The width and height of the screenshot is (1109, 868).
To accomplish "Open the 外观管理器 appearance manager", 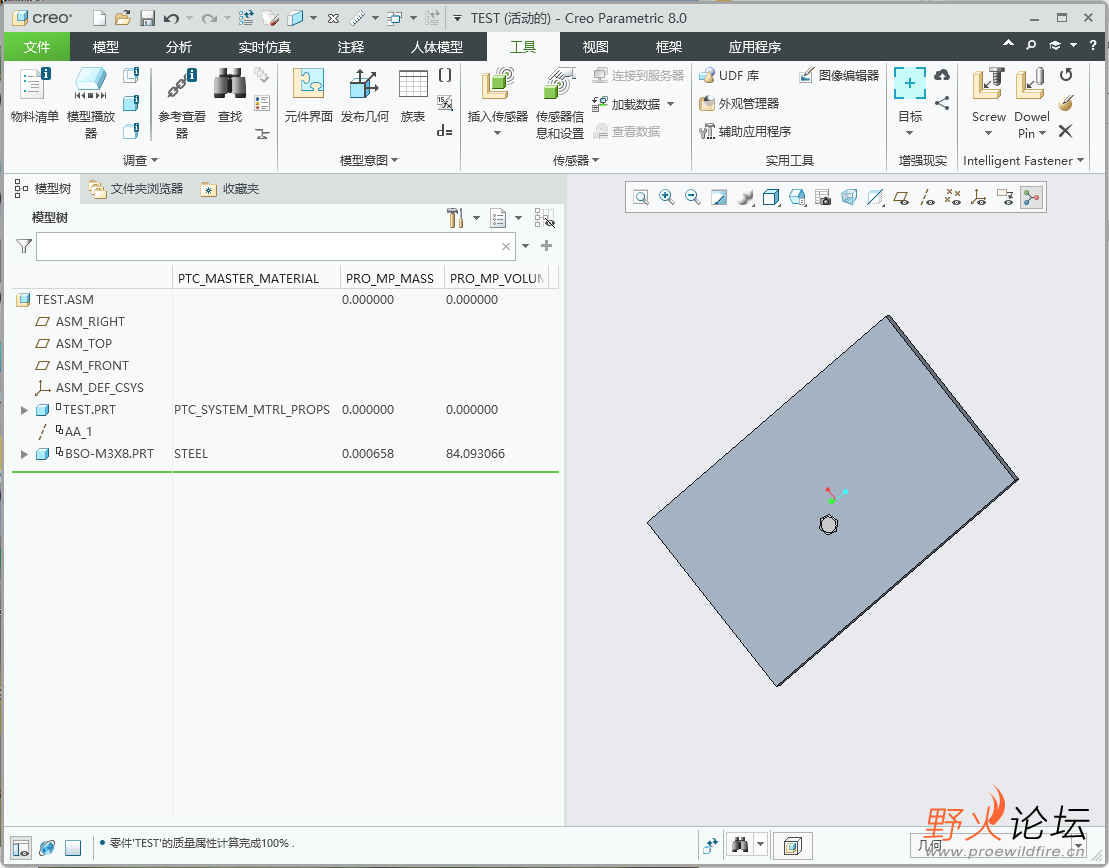I will 739,103.
